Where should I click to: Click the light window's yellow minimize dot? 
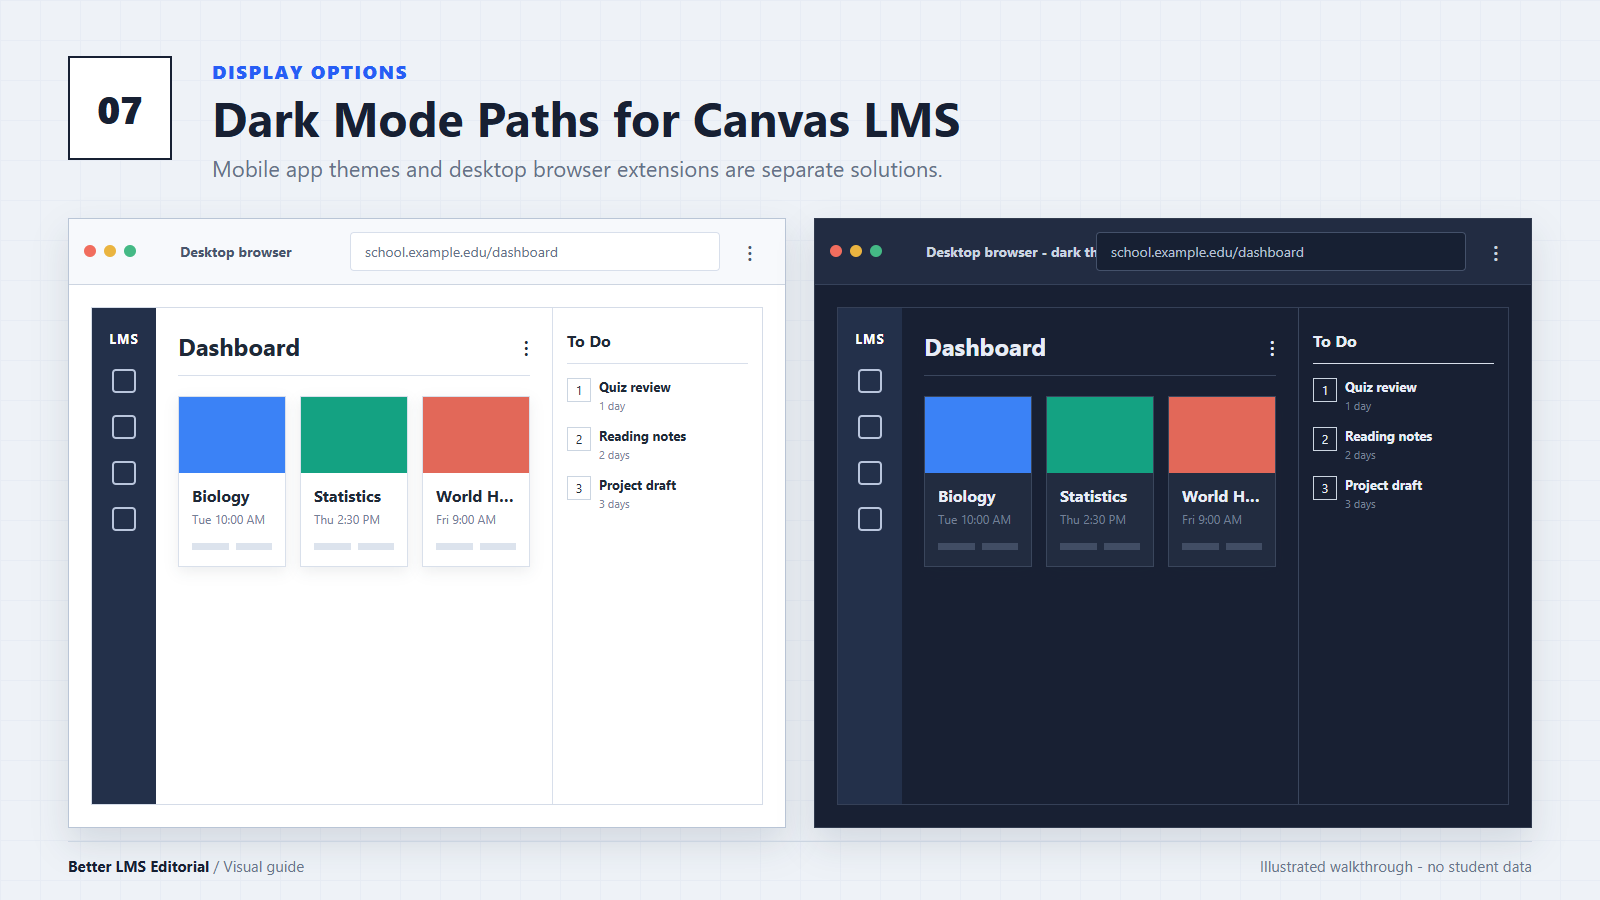110,251
